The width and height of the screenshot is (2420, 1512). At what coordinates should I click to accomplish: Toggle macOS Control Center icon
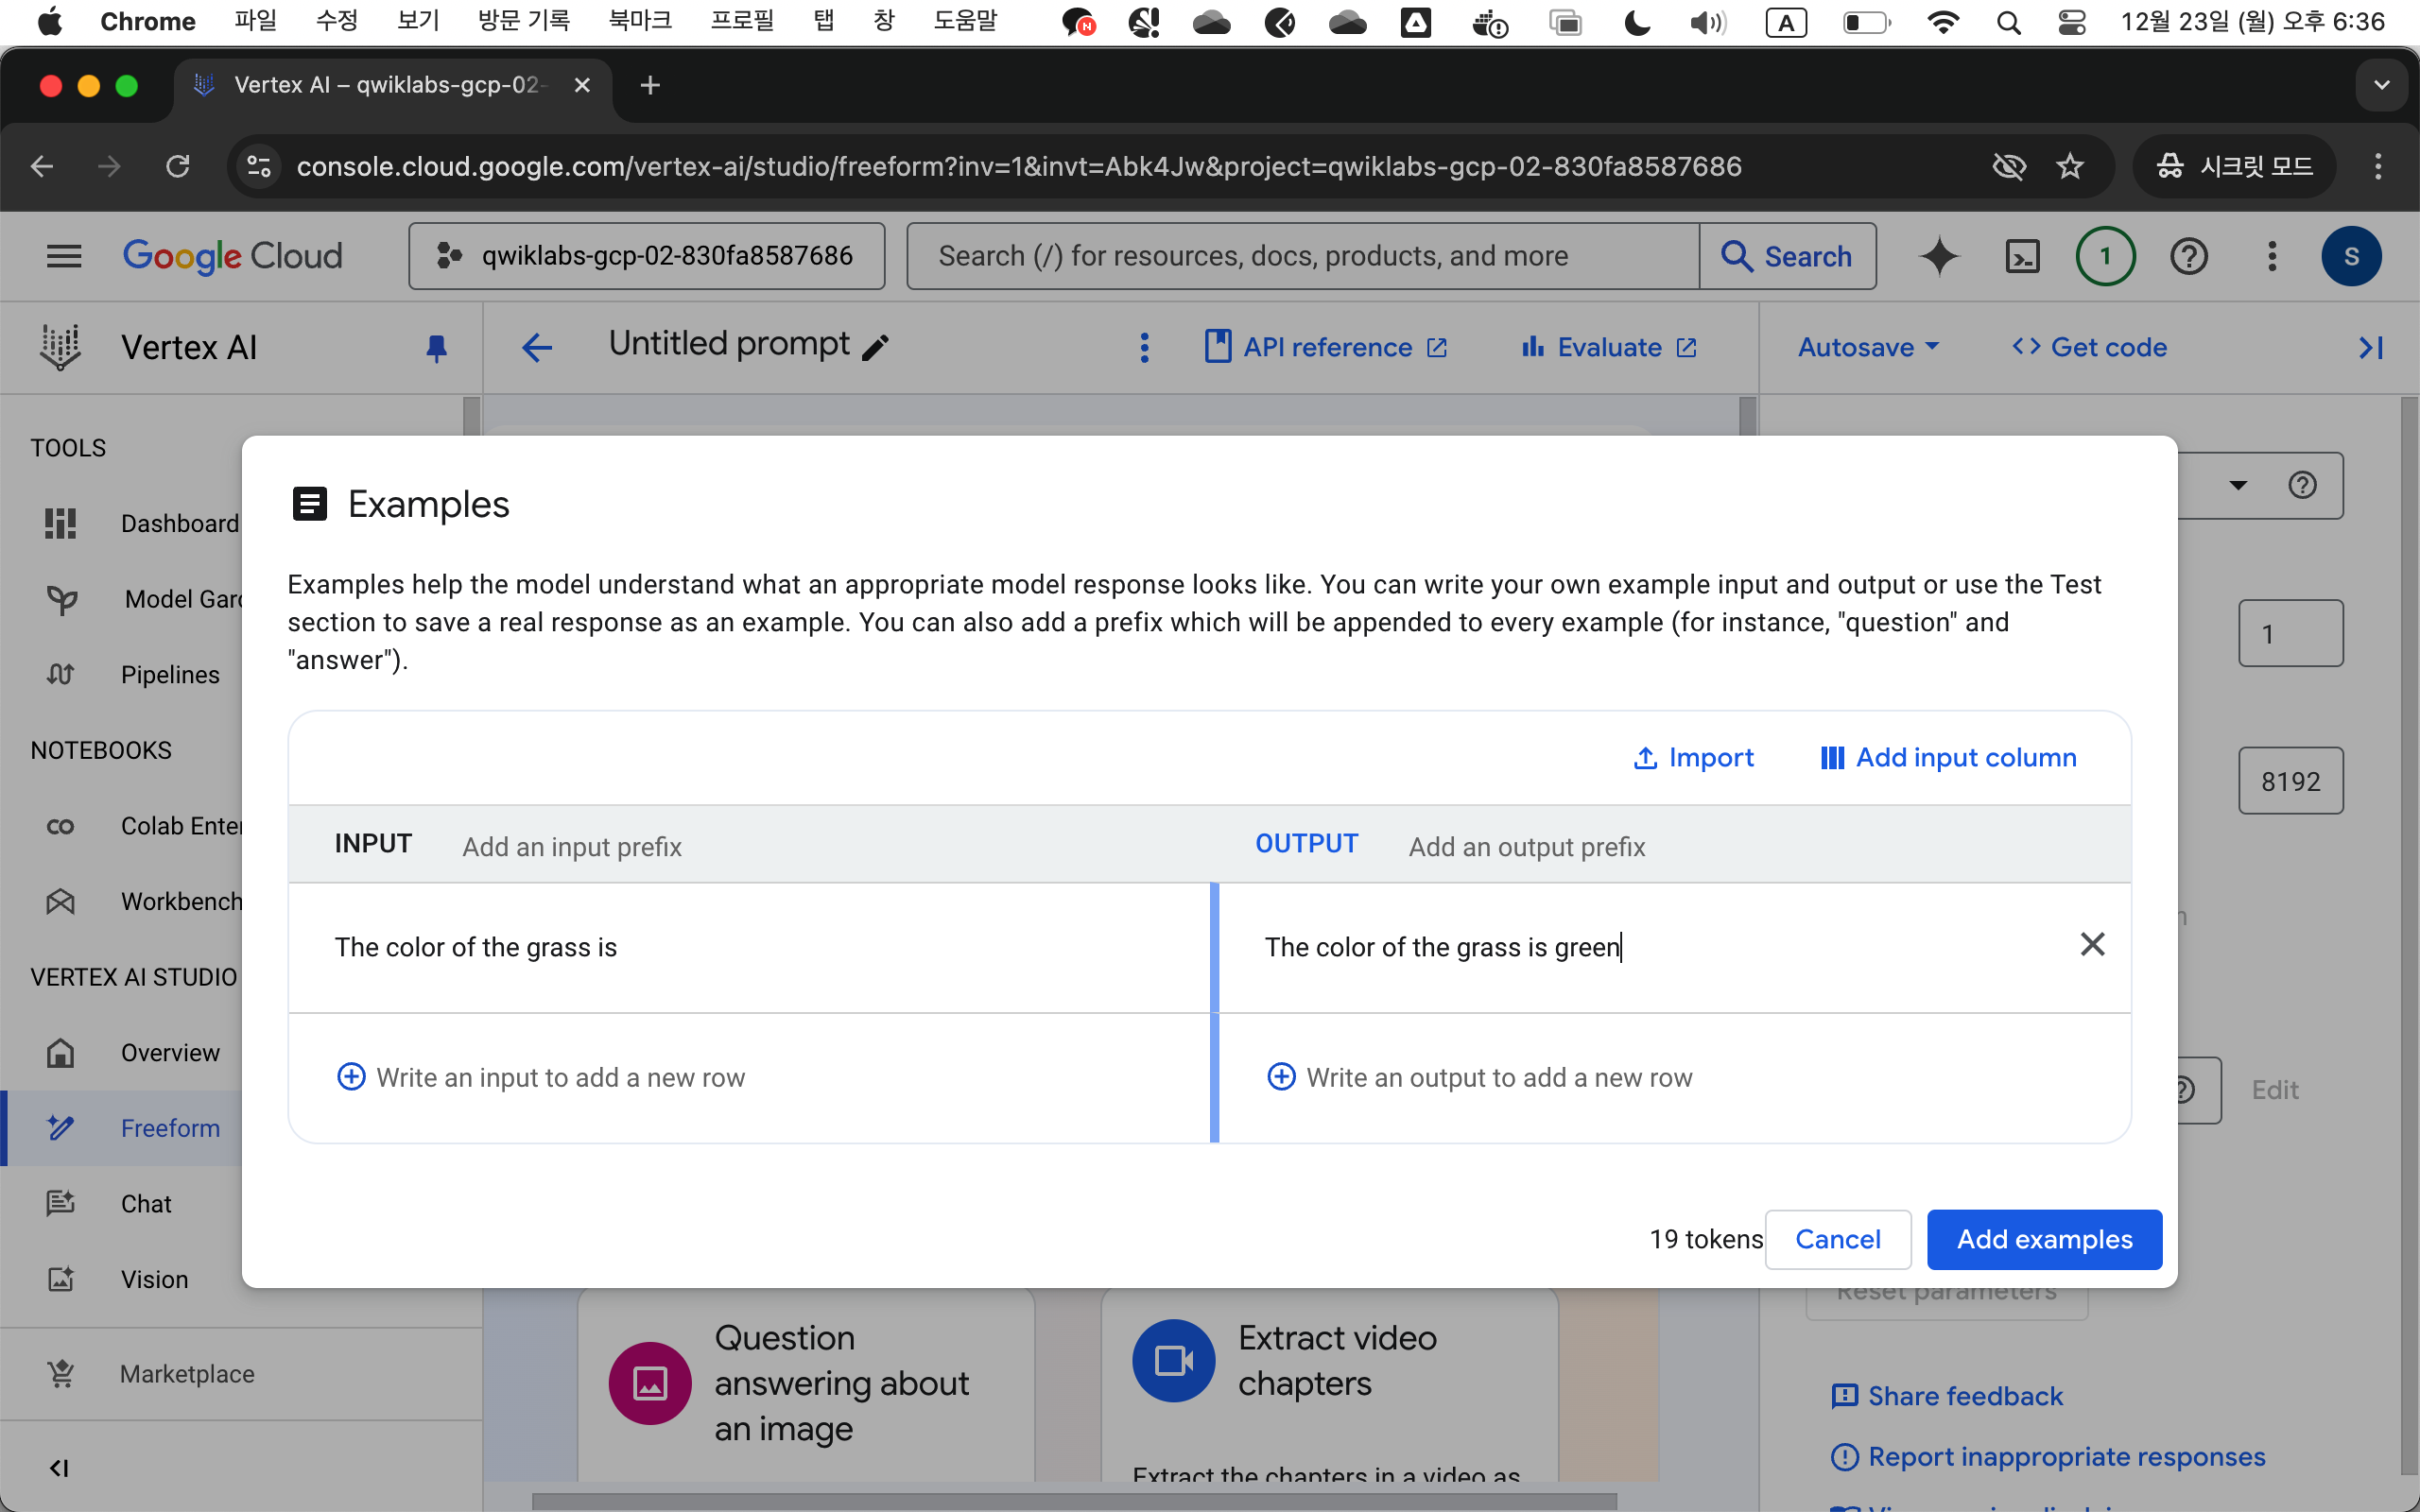[2072, 21]
